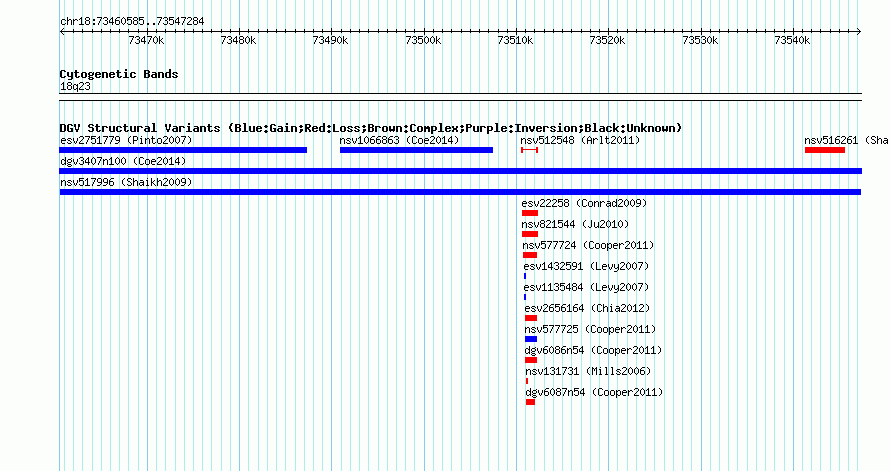This screenshot has width=890, height=471.
Task: Click the 73470k ruler tick label
Action: [146, 40]
